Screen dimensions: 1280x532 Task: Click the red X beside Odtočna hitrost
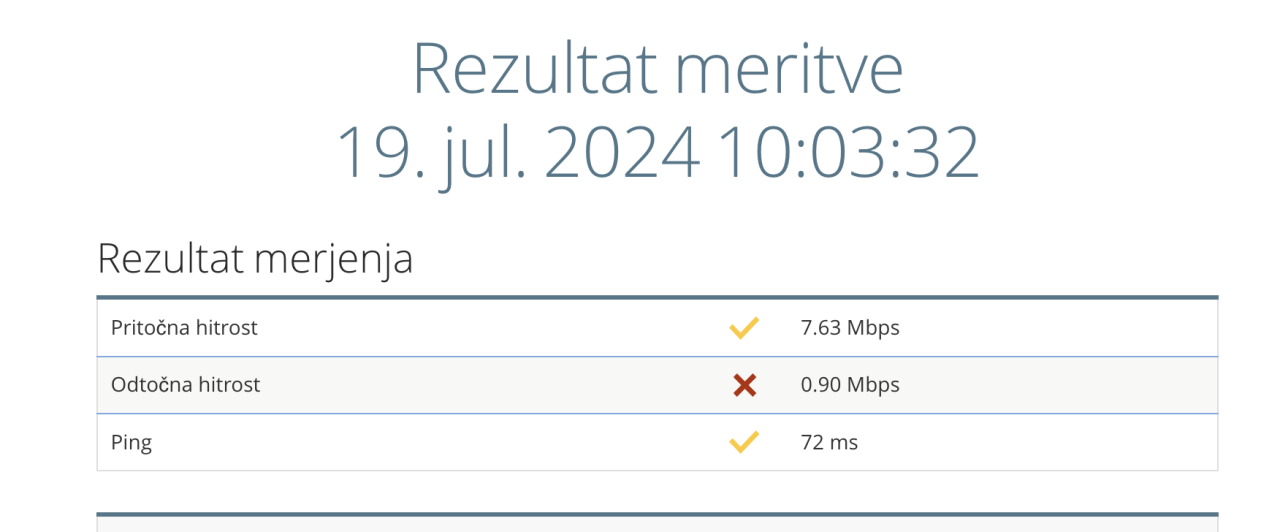(744, 385)
